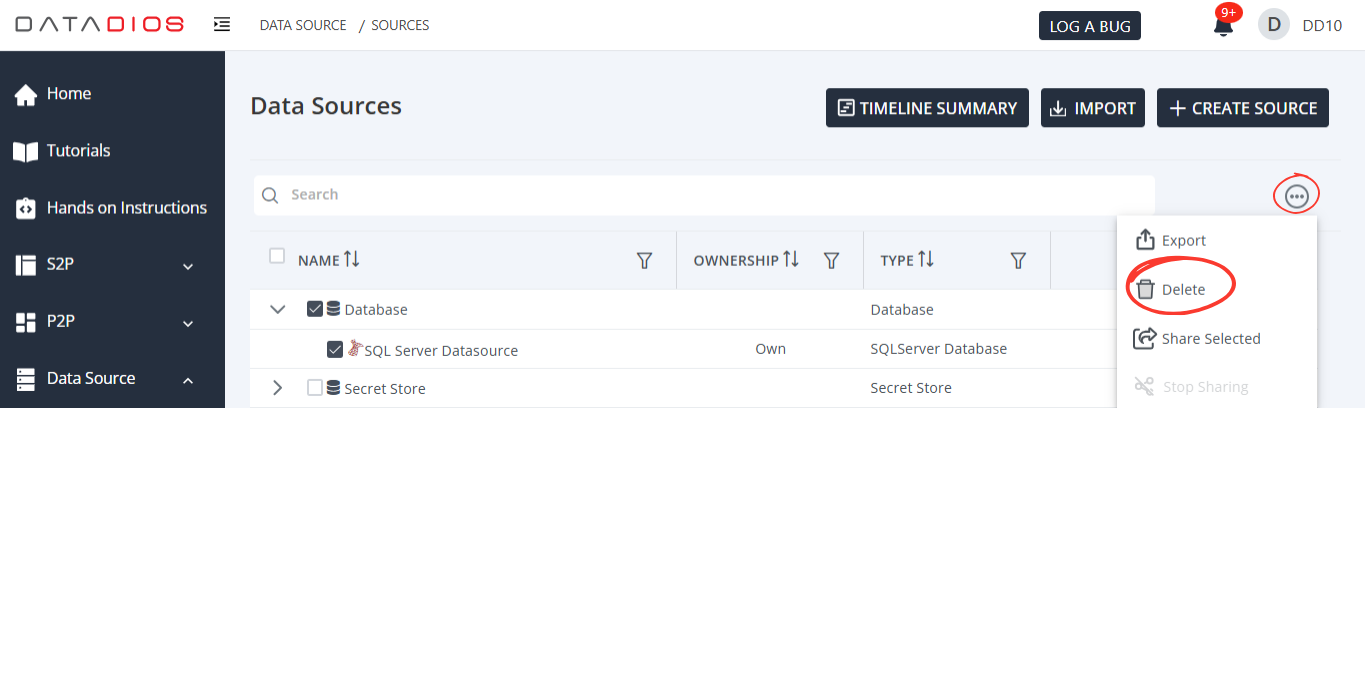
Task: Click the DD10 user avatar
Action: pos(1273,25)
